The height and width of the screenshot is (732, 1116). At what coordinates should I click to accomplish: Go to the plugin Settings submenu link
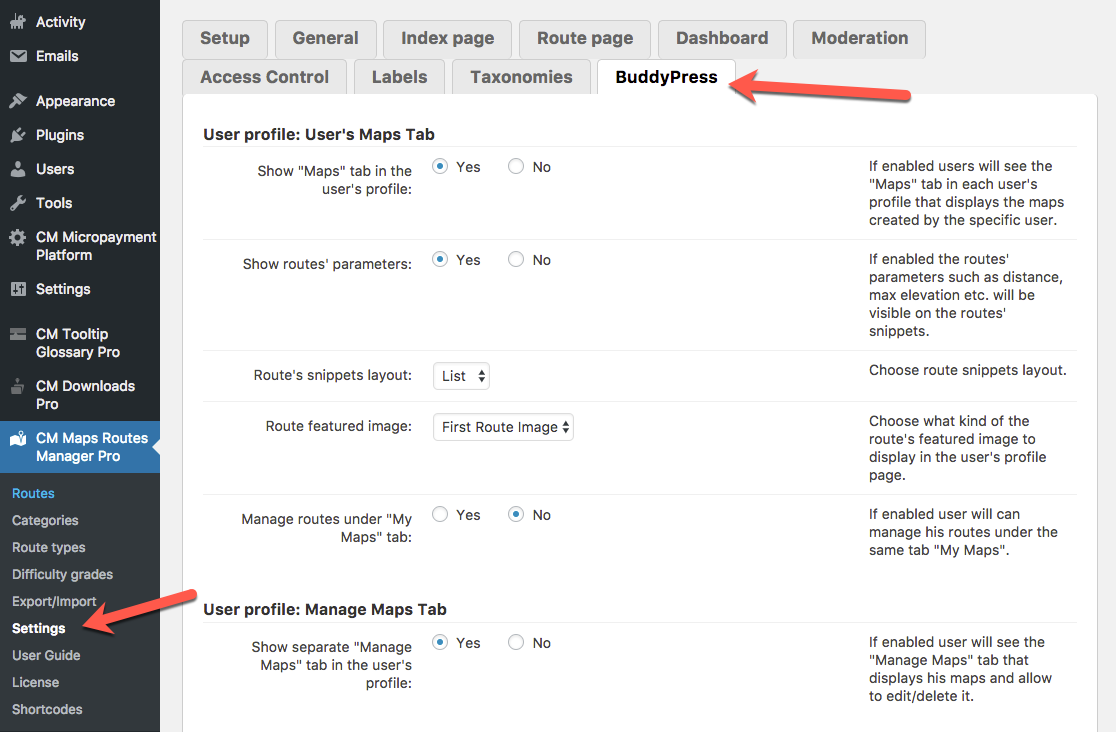click(x=38, y=629)
